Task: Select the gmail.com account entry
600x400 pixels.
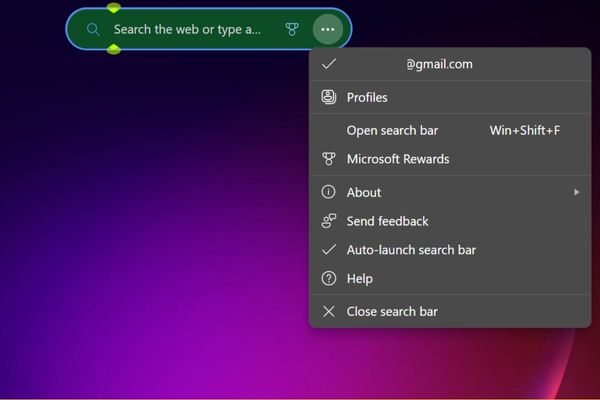Action: 439,64
